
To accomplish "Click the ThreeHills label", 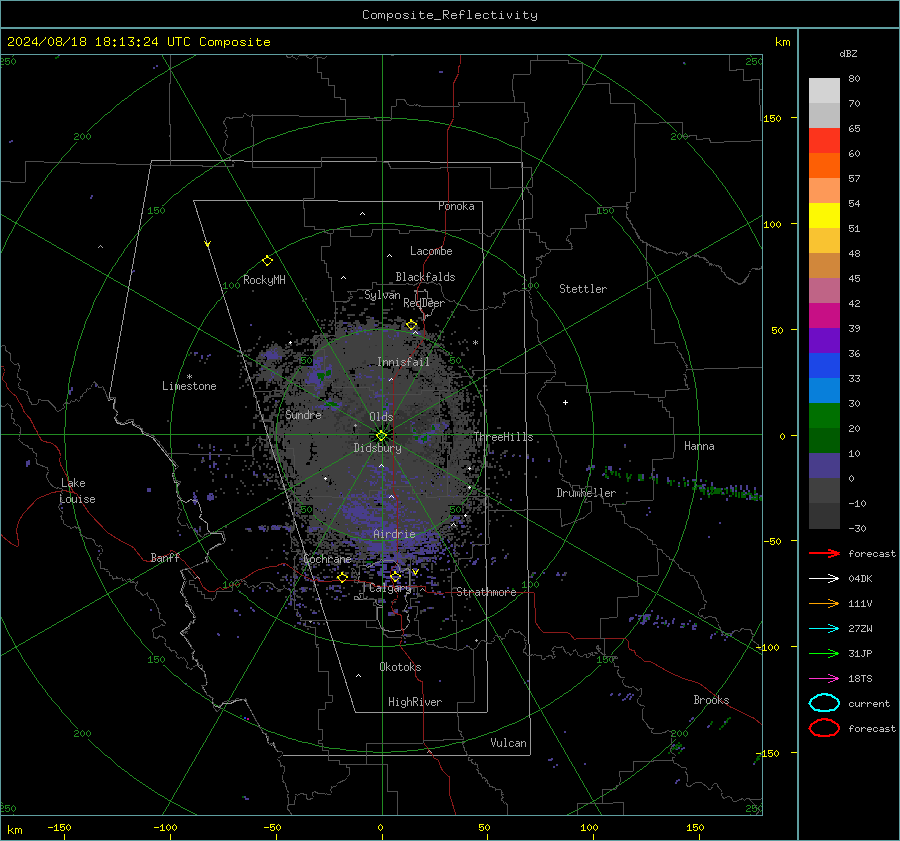I will coord(503,437).
